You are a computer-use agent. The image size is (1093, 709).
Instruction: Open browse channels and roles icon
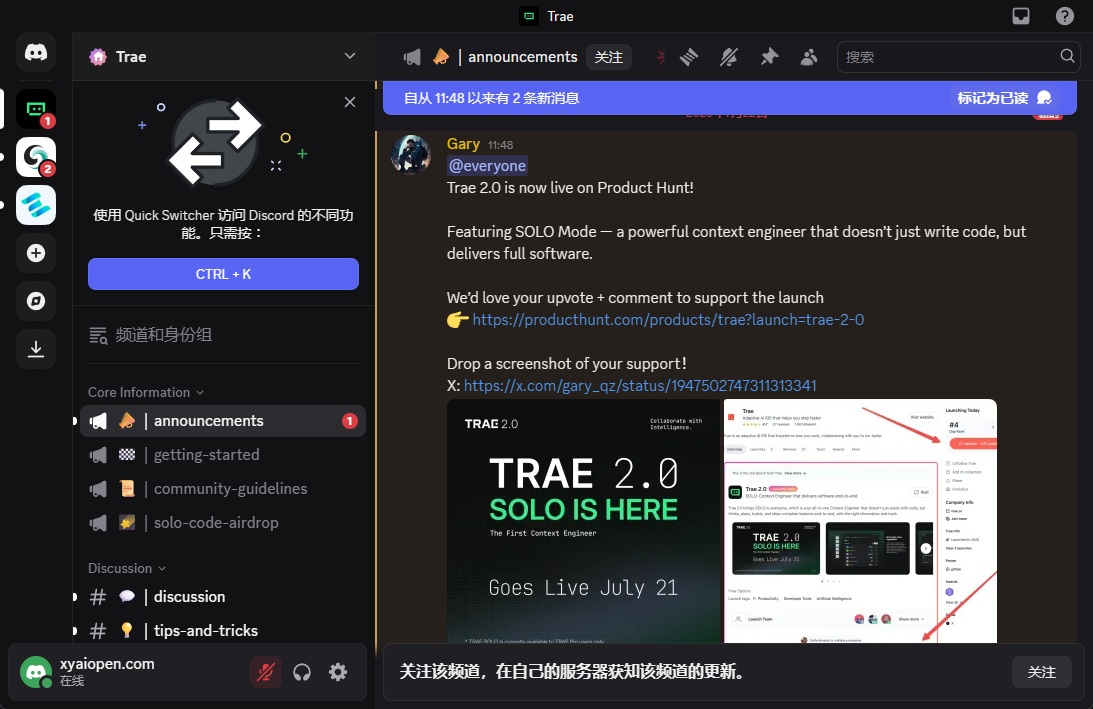point(98,335)
